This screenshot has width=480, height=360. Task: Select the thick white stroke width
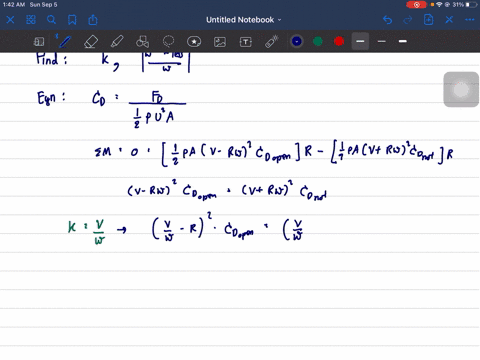pyautogui.click(x=403, y=41)
